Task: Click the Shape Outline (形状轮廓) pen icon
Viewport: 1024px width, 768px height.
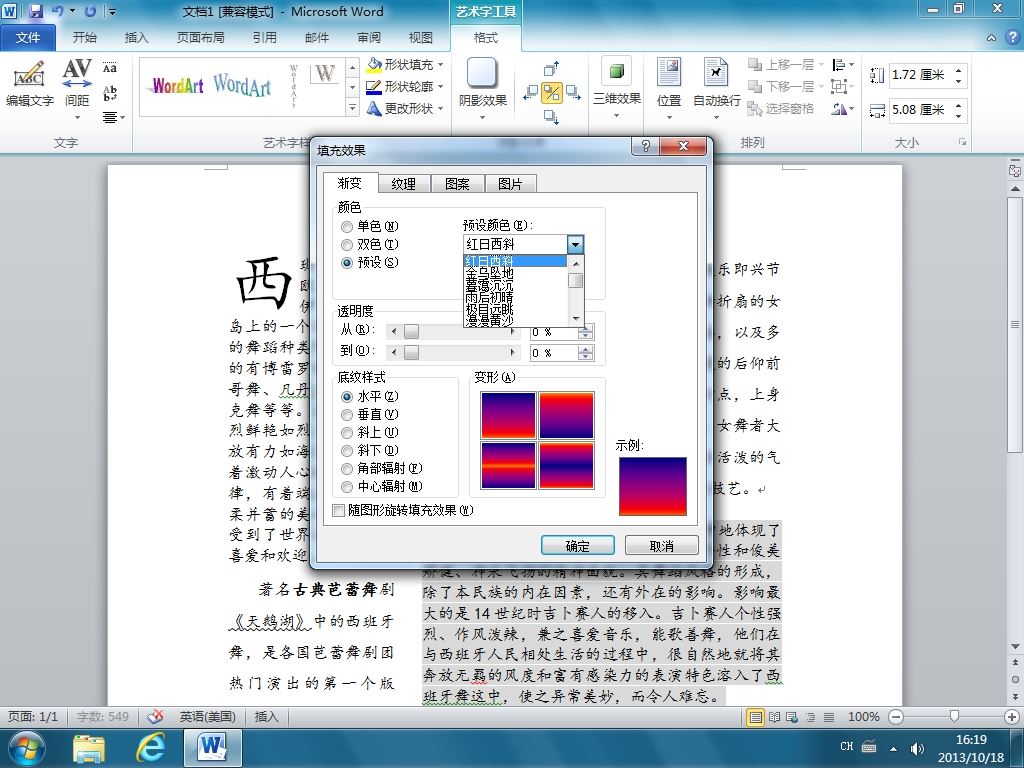Action: (x=374, y=86)
